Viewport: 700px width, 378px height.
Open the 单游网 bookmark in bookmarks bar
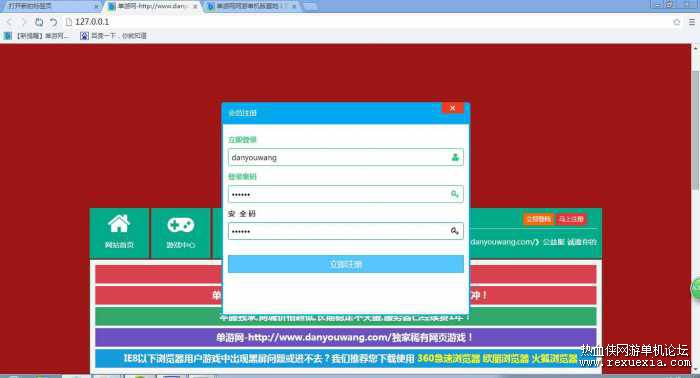point(37,36)
